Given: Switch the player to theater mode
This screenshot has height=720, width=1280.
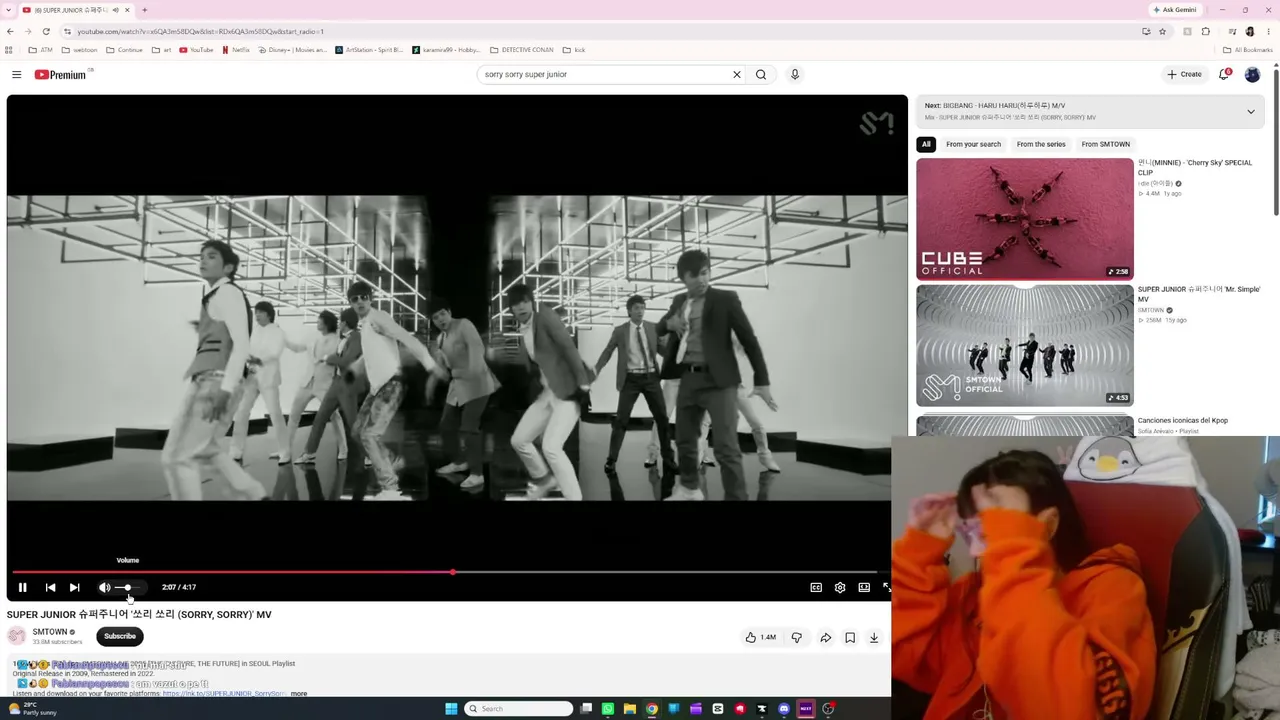Looking at the screenshot, I should click(x=864, y=587).
